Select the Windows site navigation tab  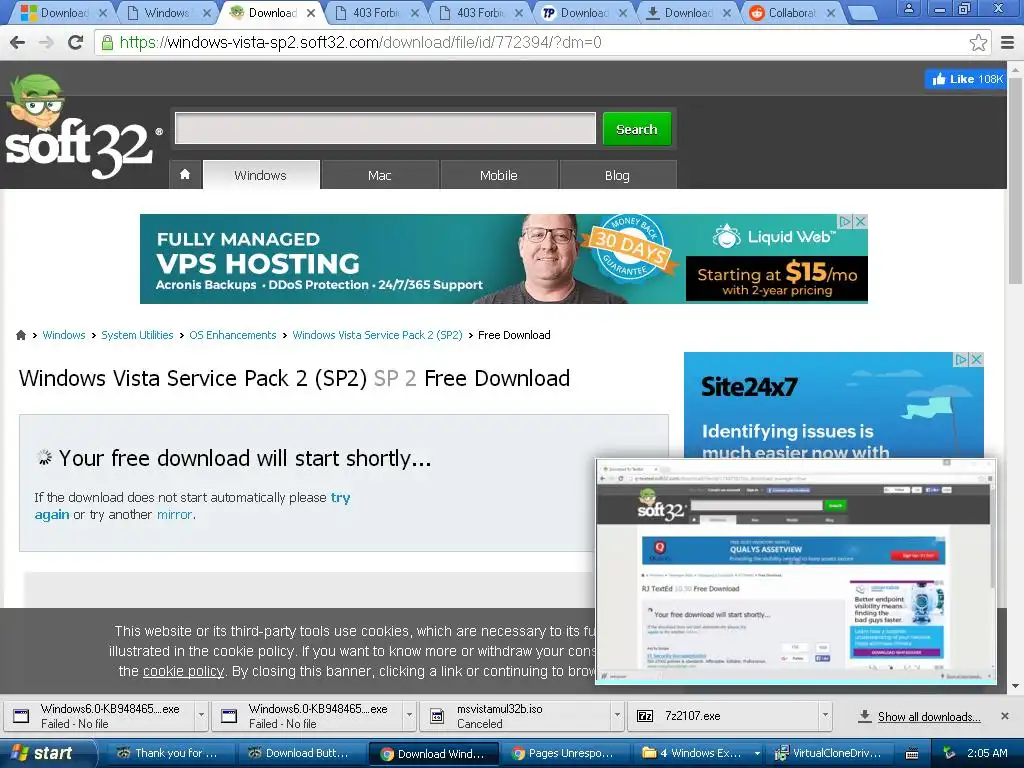pos(261,175)
